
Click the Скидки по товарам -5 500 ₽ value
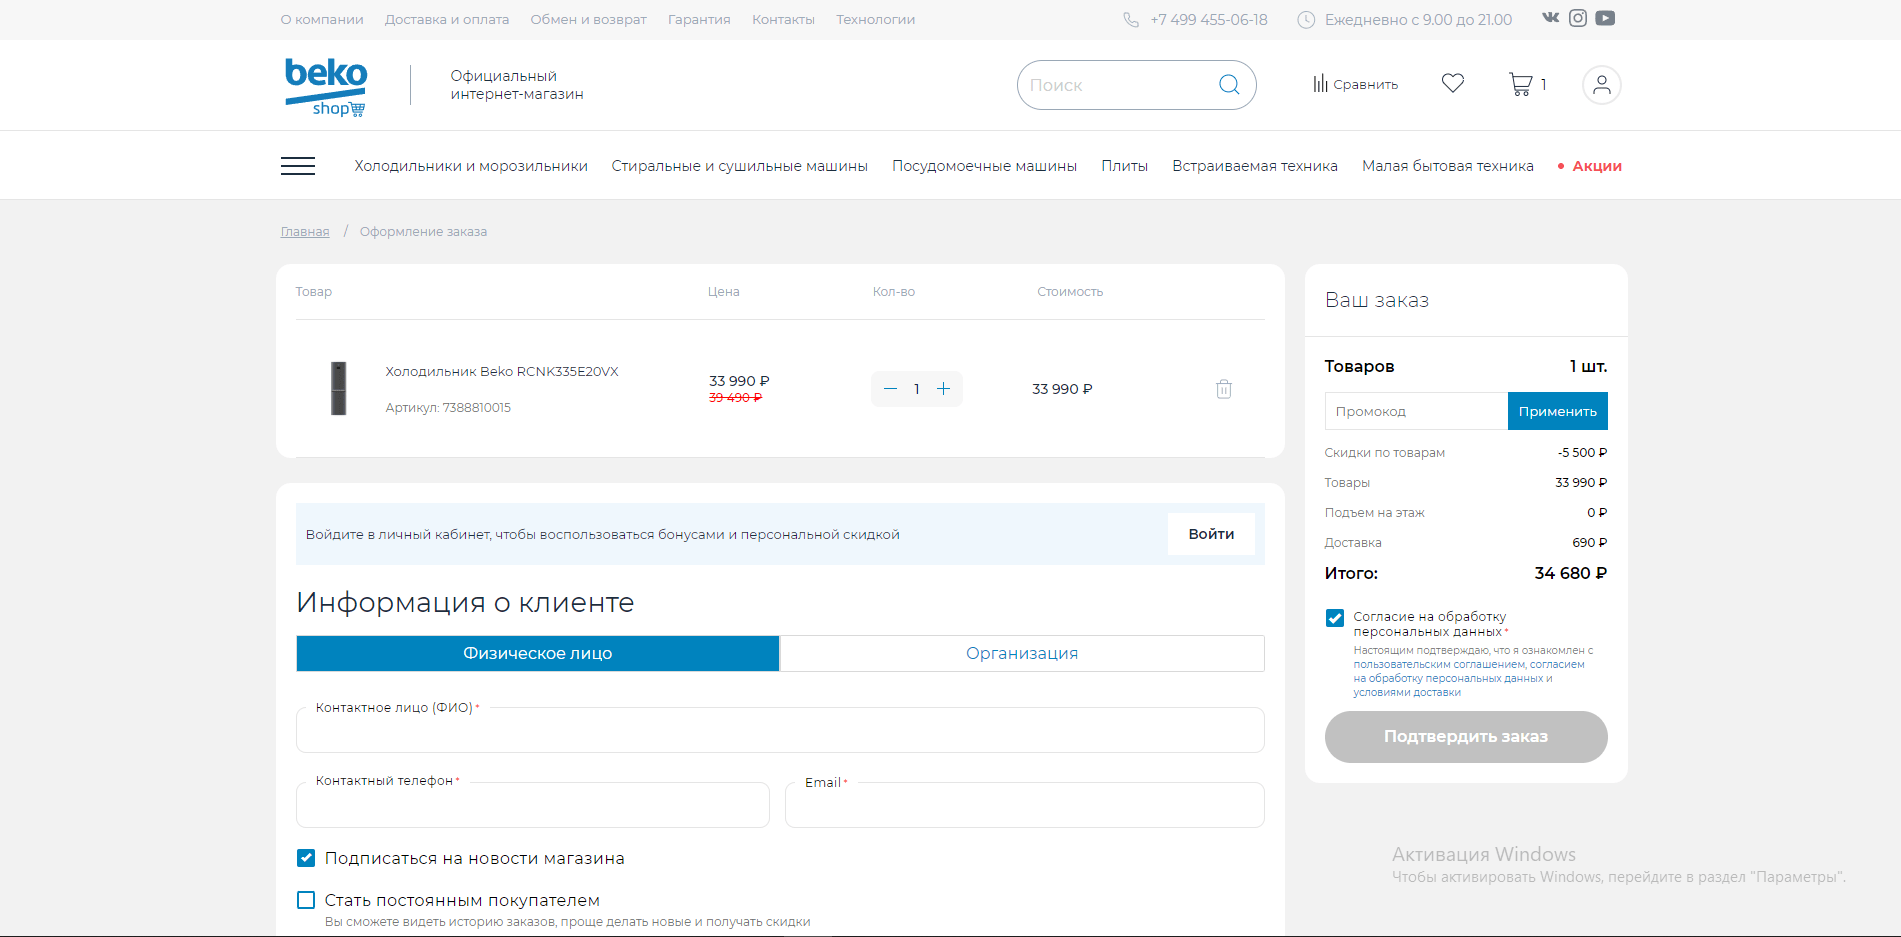pyautogui.click(x=1582, y=452)
